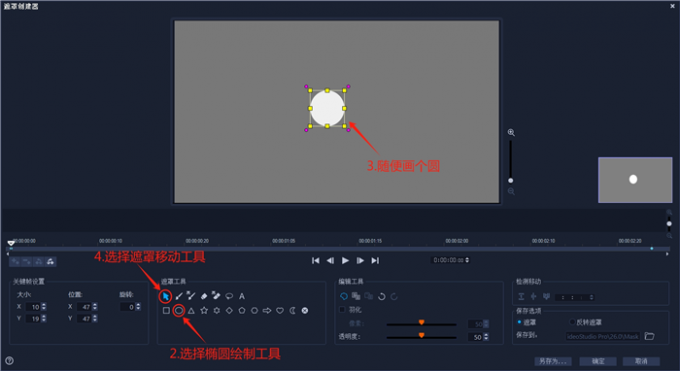
Task: Click the transparency value field showing 50
Action: [x=475, y=337]
